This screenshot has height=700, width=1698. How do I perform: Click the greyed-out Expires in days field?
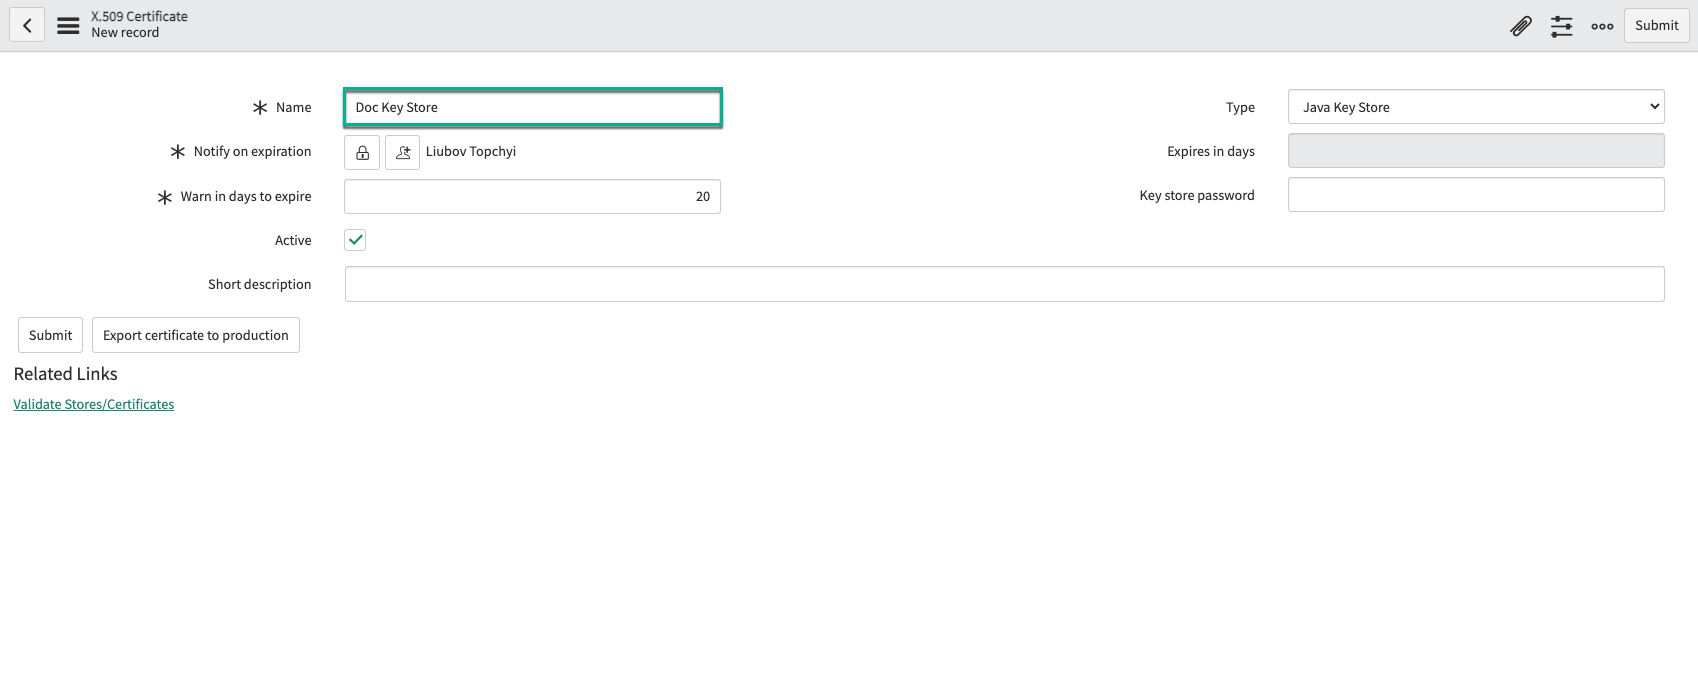pyautogui.click(x=1475, y=151)
